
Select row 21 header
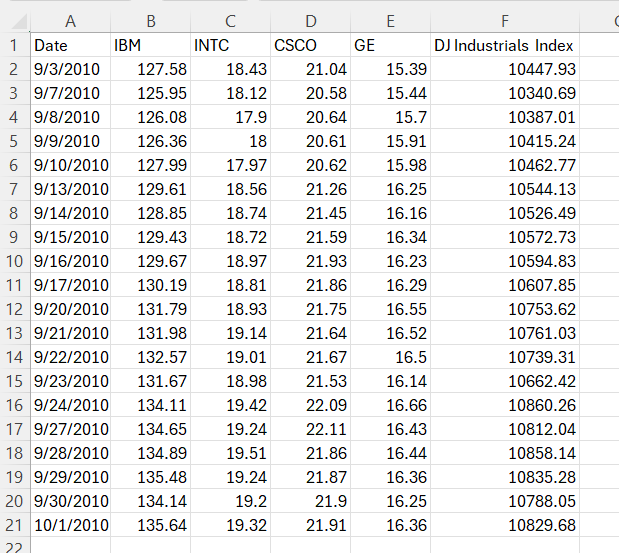pos(14,525)
